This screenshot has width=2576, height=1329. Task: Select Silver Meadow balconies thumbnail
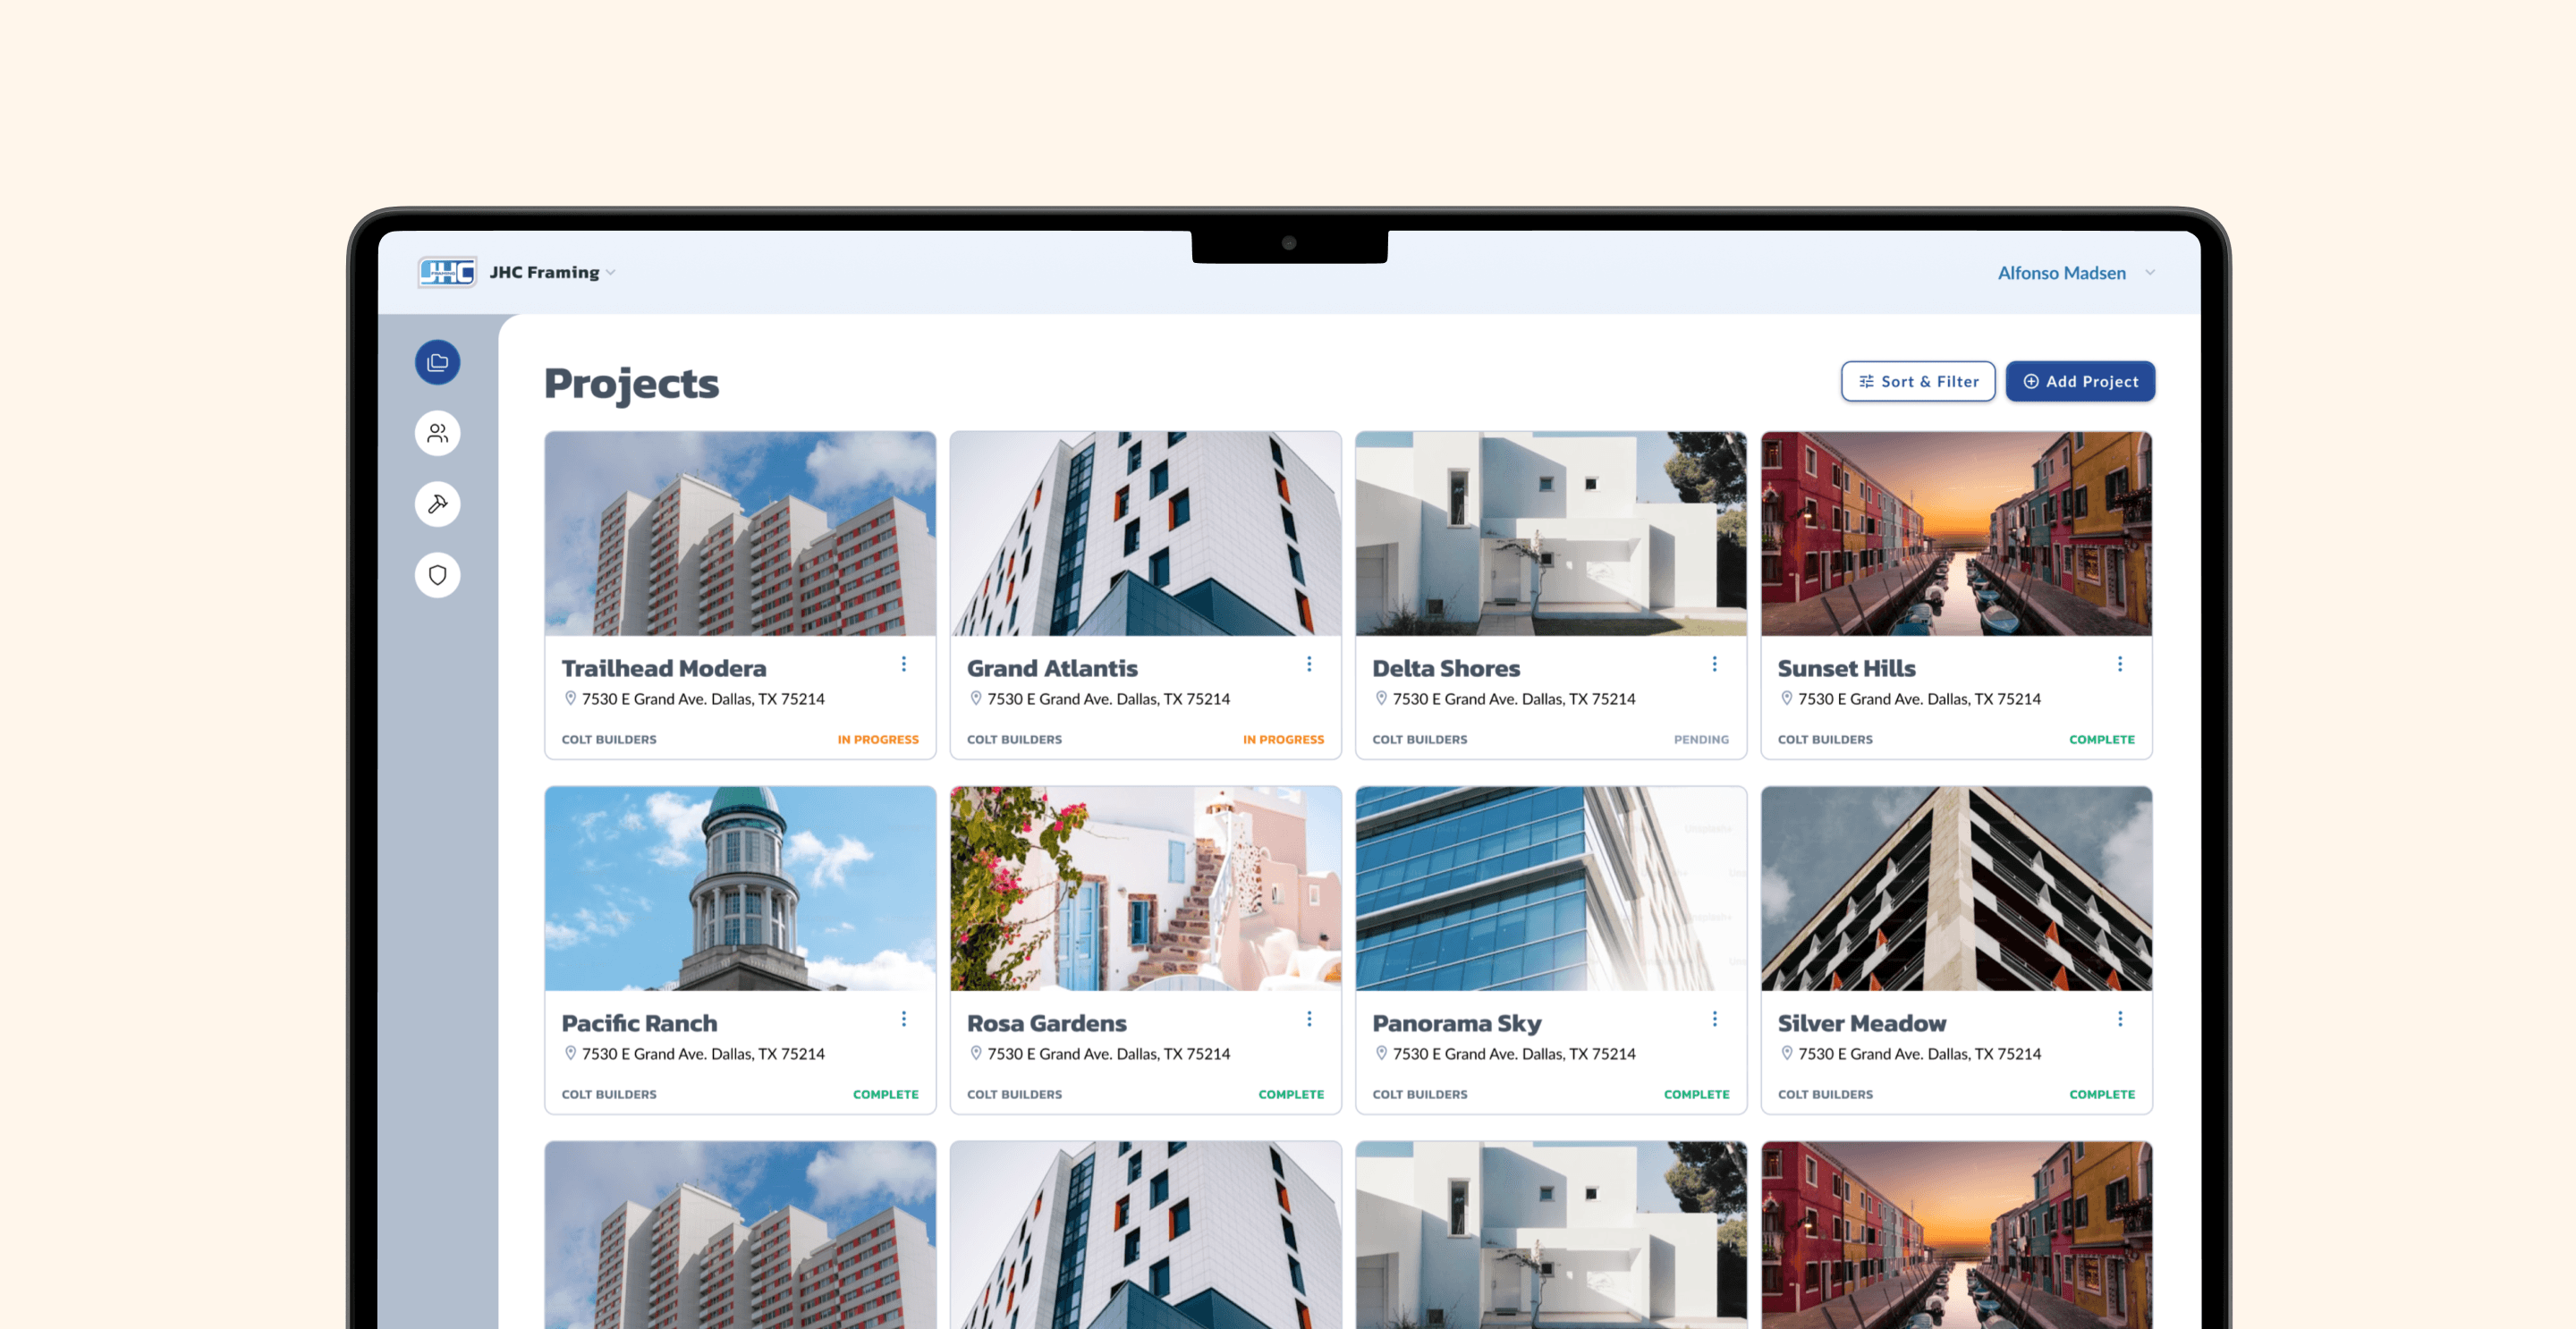pyautogui.click(x=1956, y=889)
